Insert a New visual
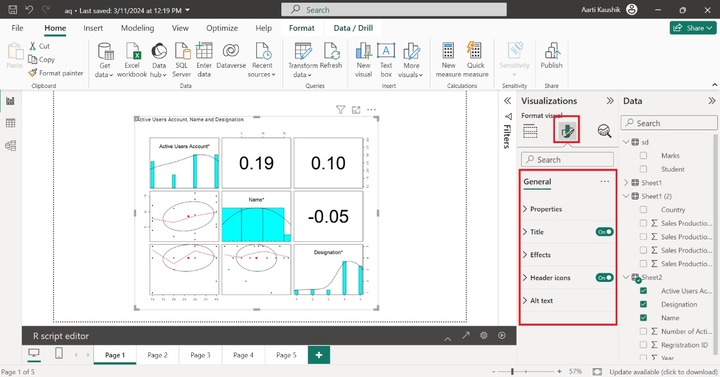Screen dimensions: 720x377 pos(363,60)
